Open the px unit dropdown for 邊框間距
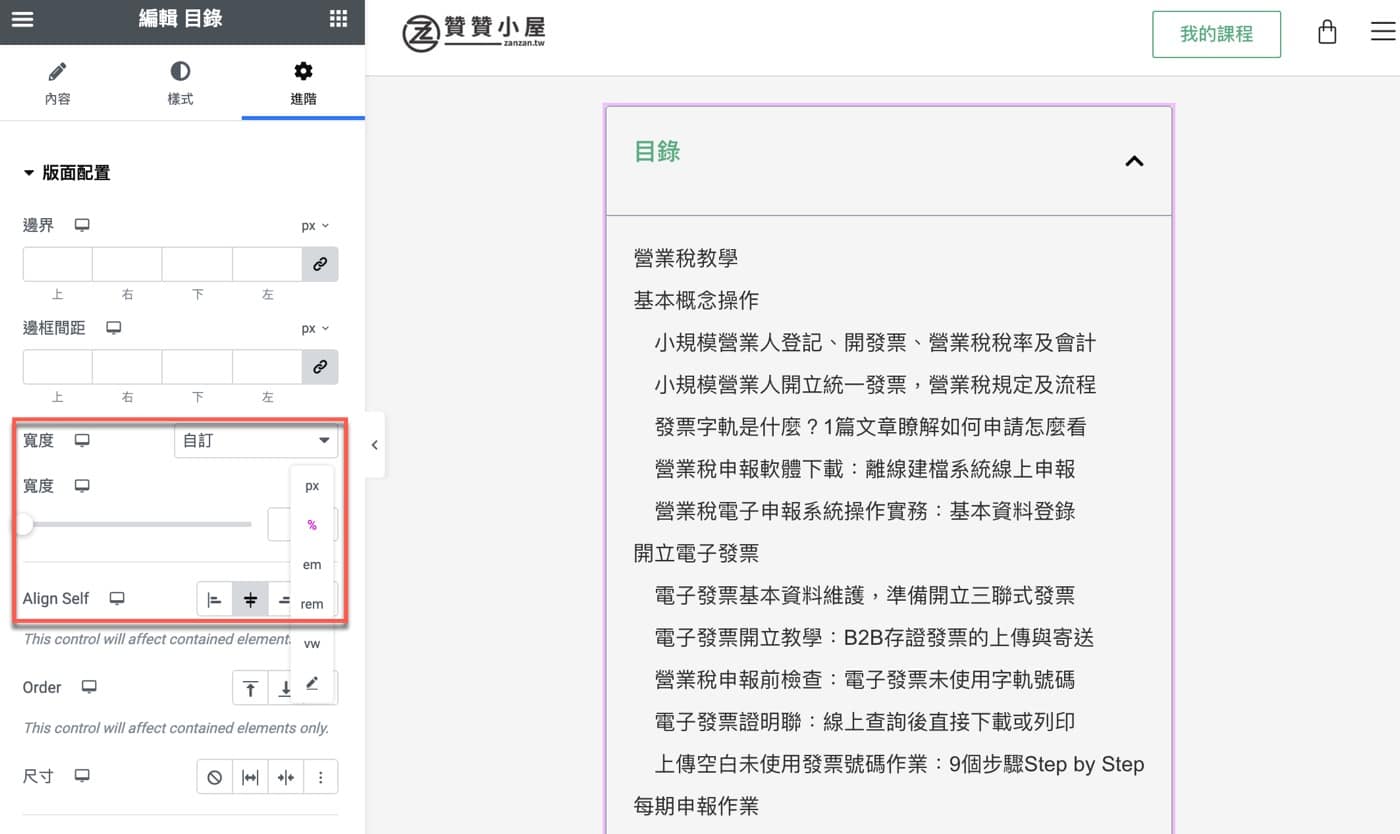This screenshot has width=1400, height=834. (x=315, y=328)
